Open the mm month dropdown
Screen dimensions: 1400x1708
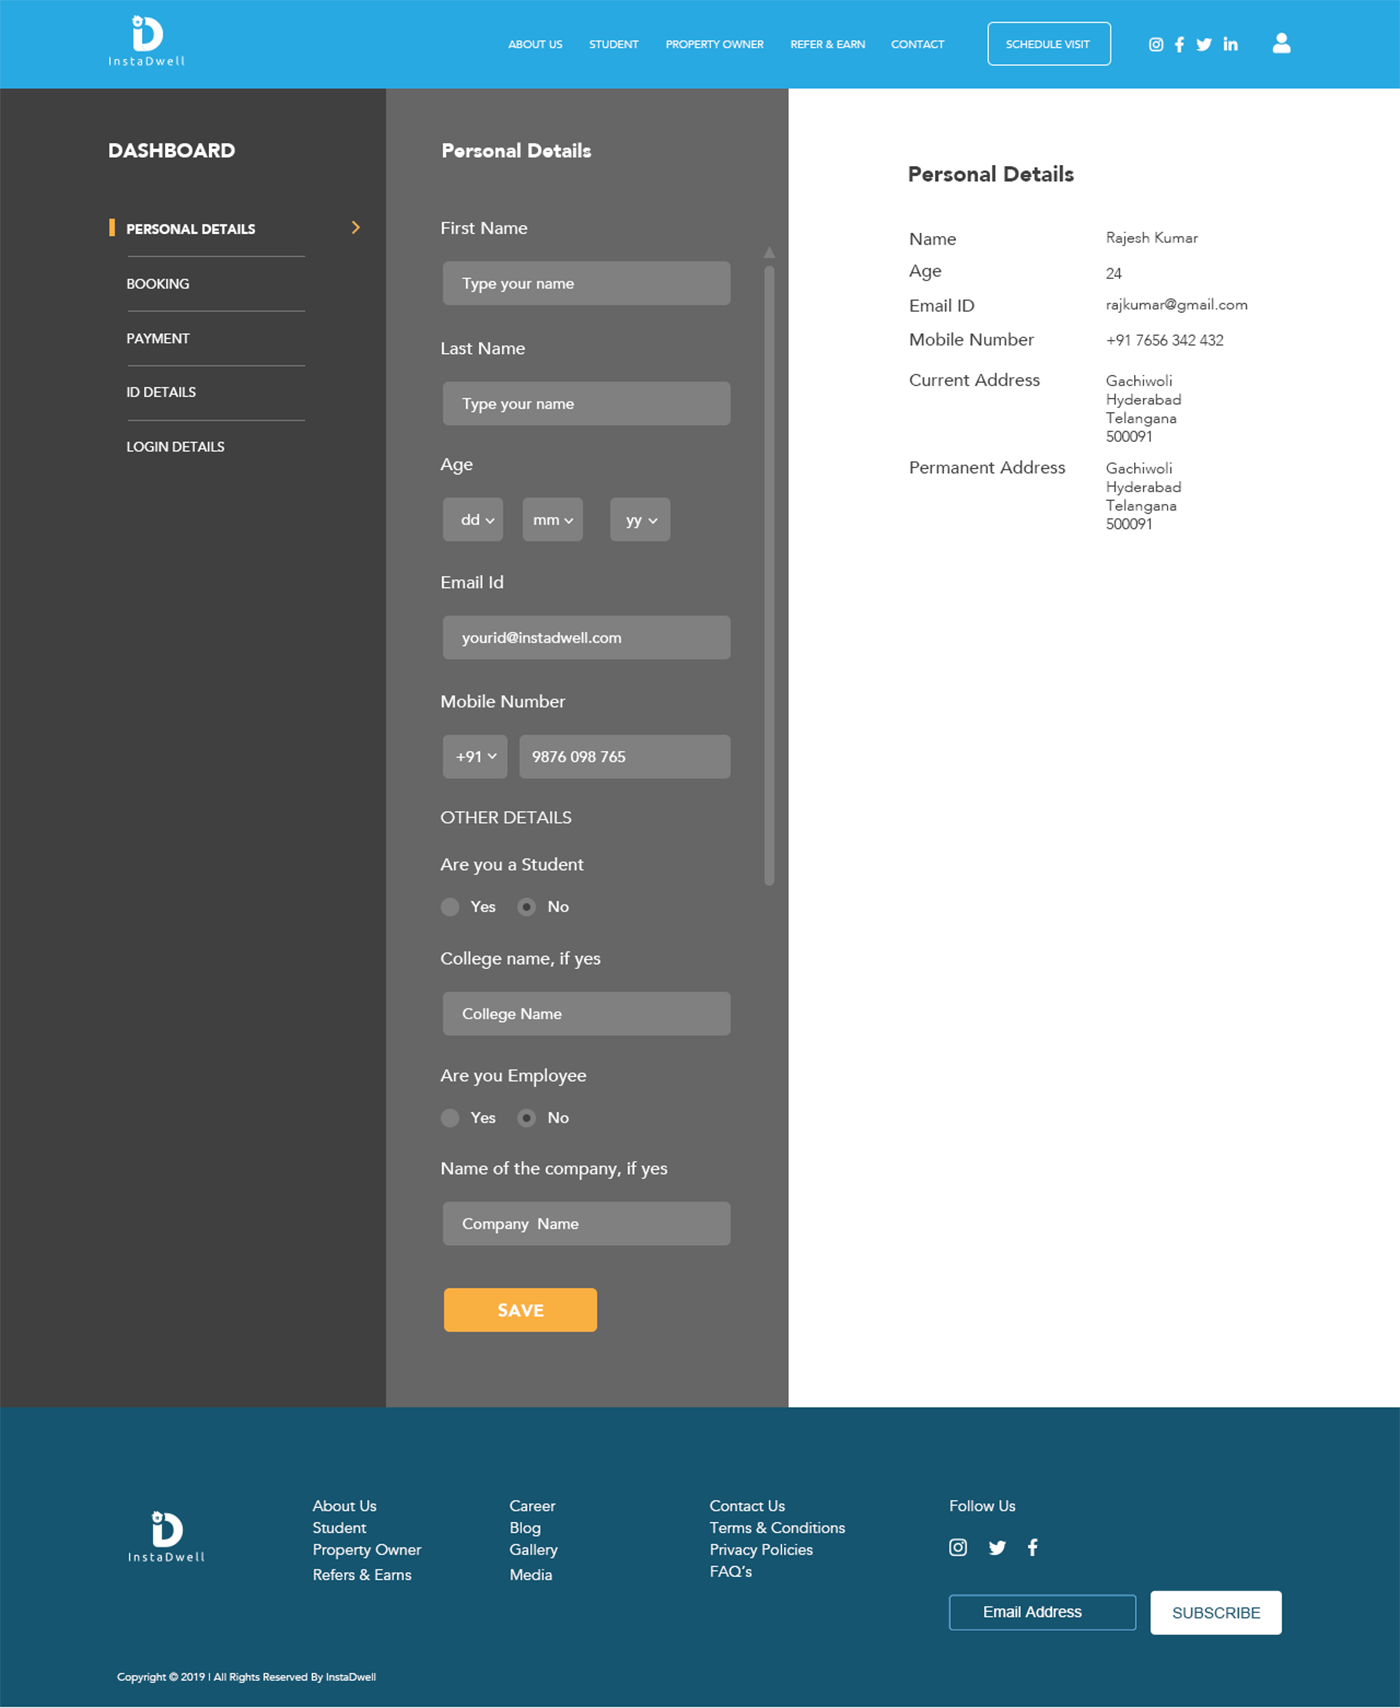pyautogui.click(x=552, y=520)
